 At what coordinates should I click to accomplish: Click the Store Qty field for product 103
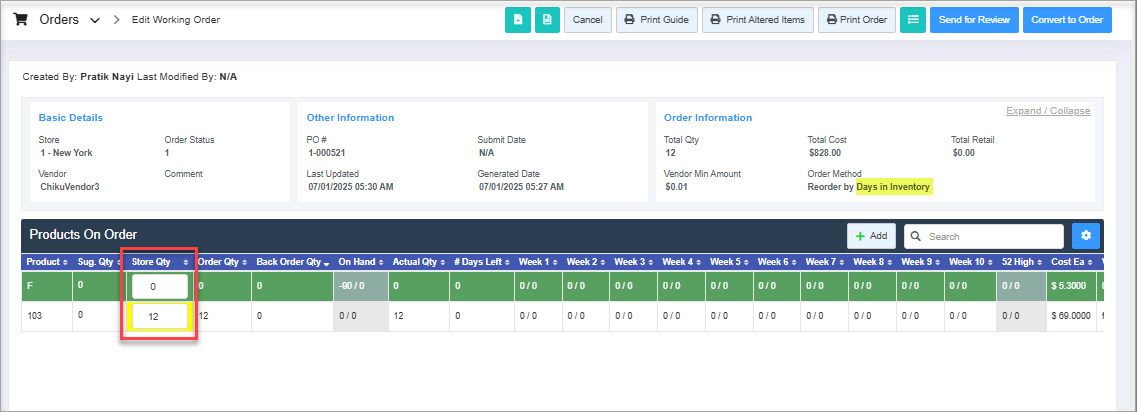[159, 317]
